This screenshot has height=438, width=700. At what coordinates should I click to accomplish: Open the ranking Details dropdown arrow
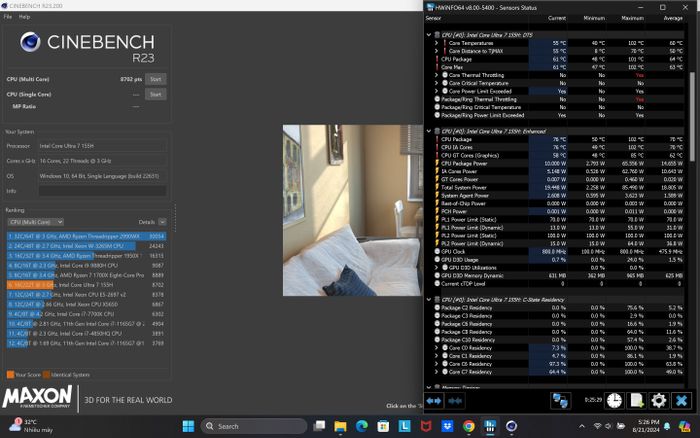[x=162, y=222]
